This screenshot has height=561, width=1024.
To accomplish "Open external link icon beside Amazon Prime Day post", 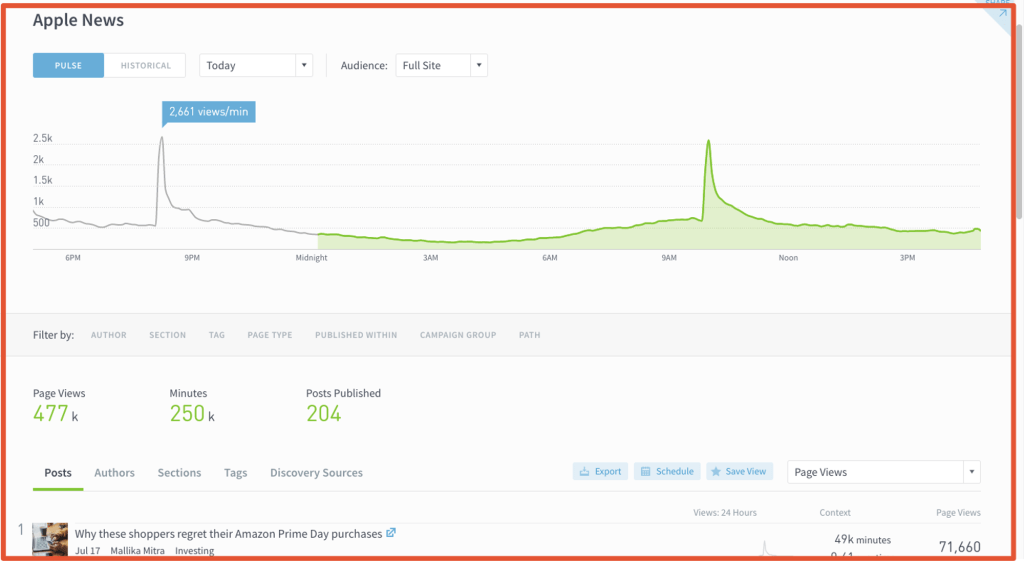I will tap(391, 533).
